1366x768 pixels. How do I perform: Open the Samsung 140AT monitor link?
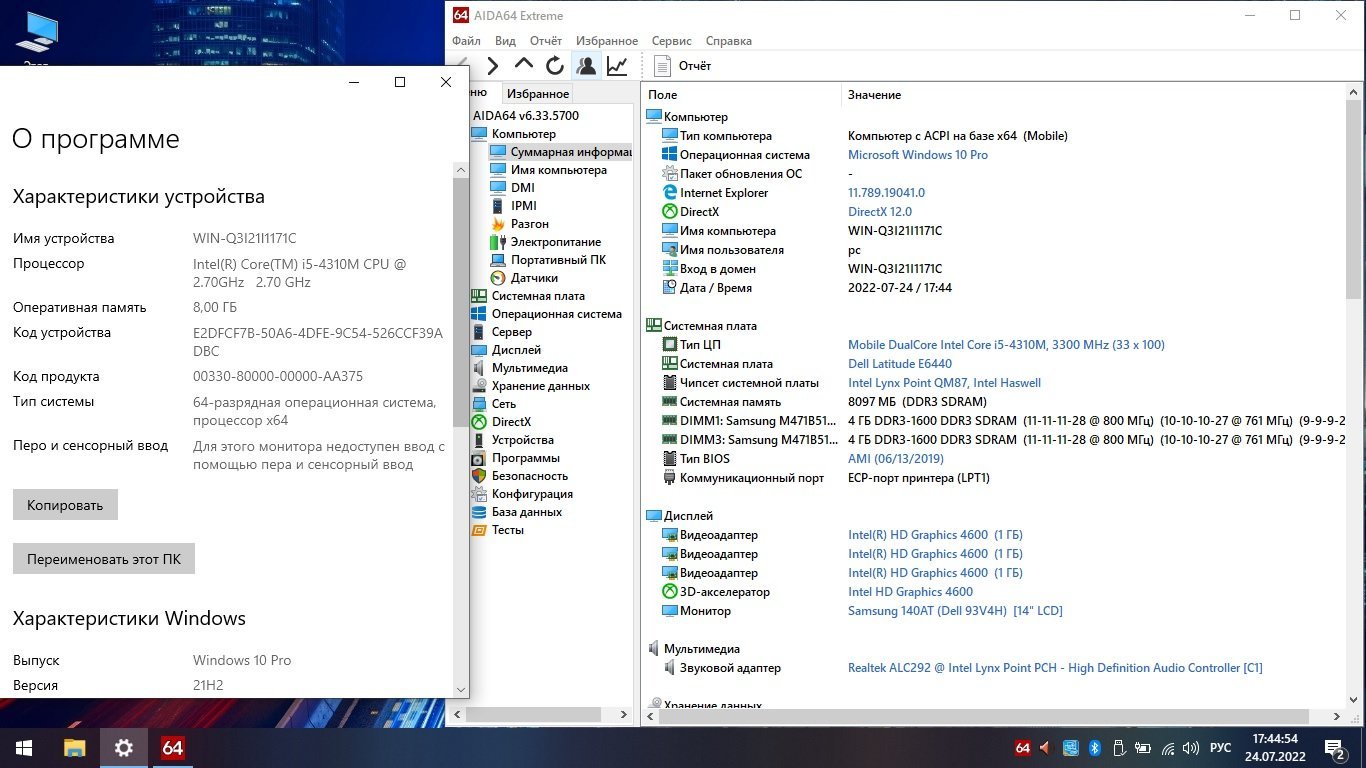click(955, 611)
